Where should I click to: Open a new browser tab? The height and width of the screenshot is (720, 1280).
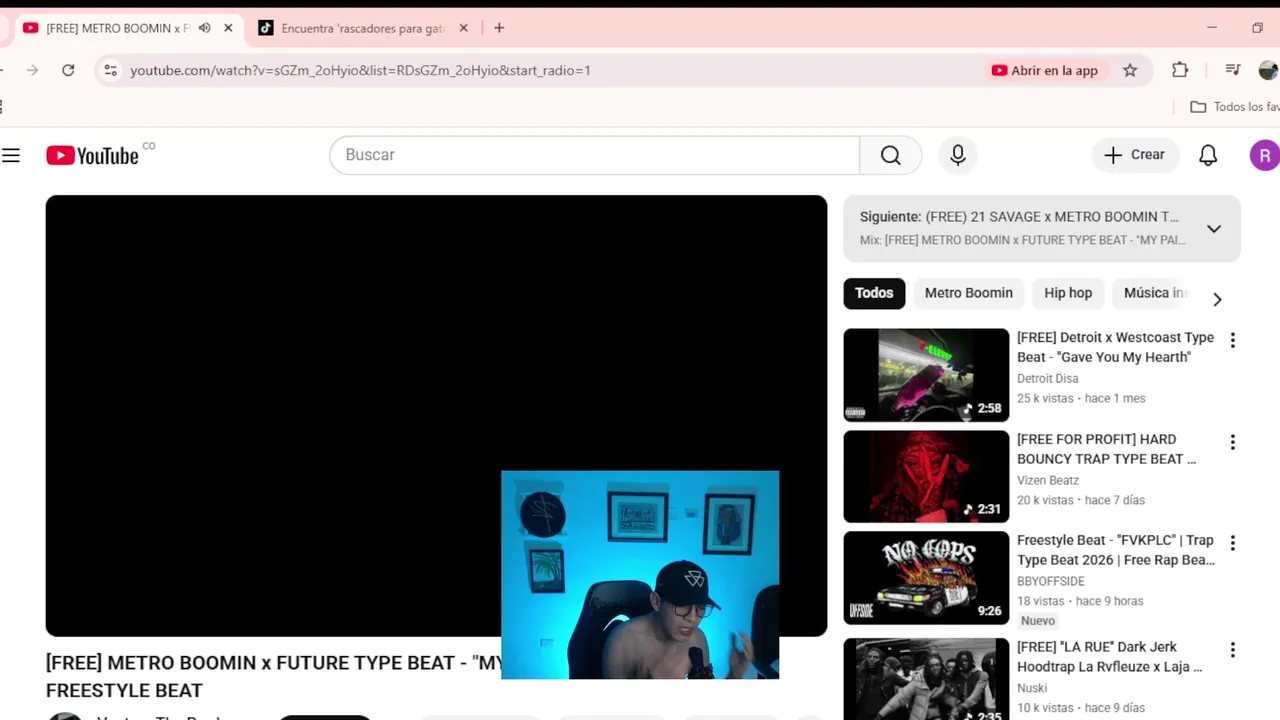coord(499,28)
